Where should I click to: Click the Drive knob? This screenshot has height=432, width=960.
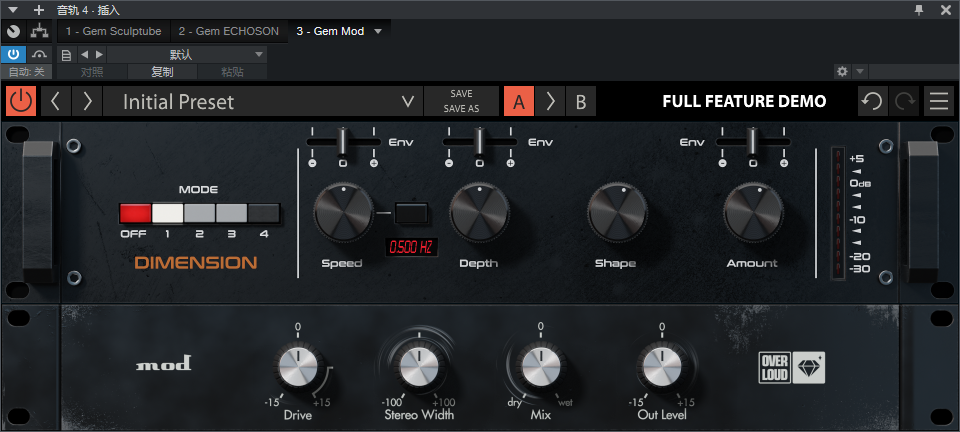pyautogui.click(x=298, y=368)
